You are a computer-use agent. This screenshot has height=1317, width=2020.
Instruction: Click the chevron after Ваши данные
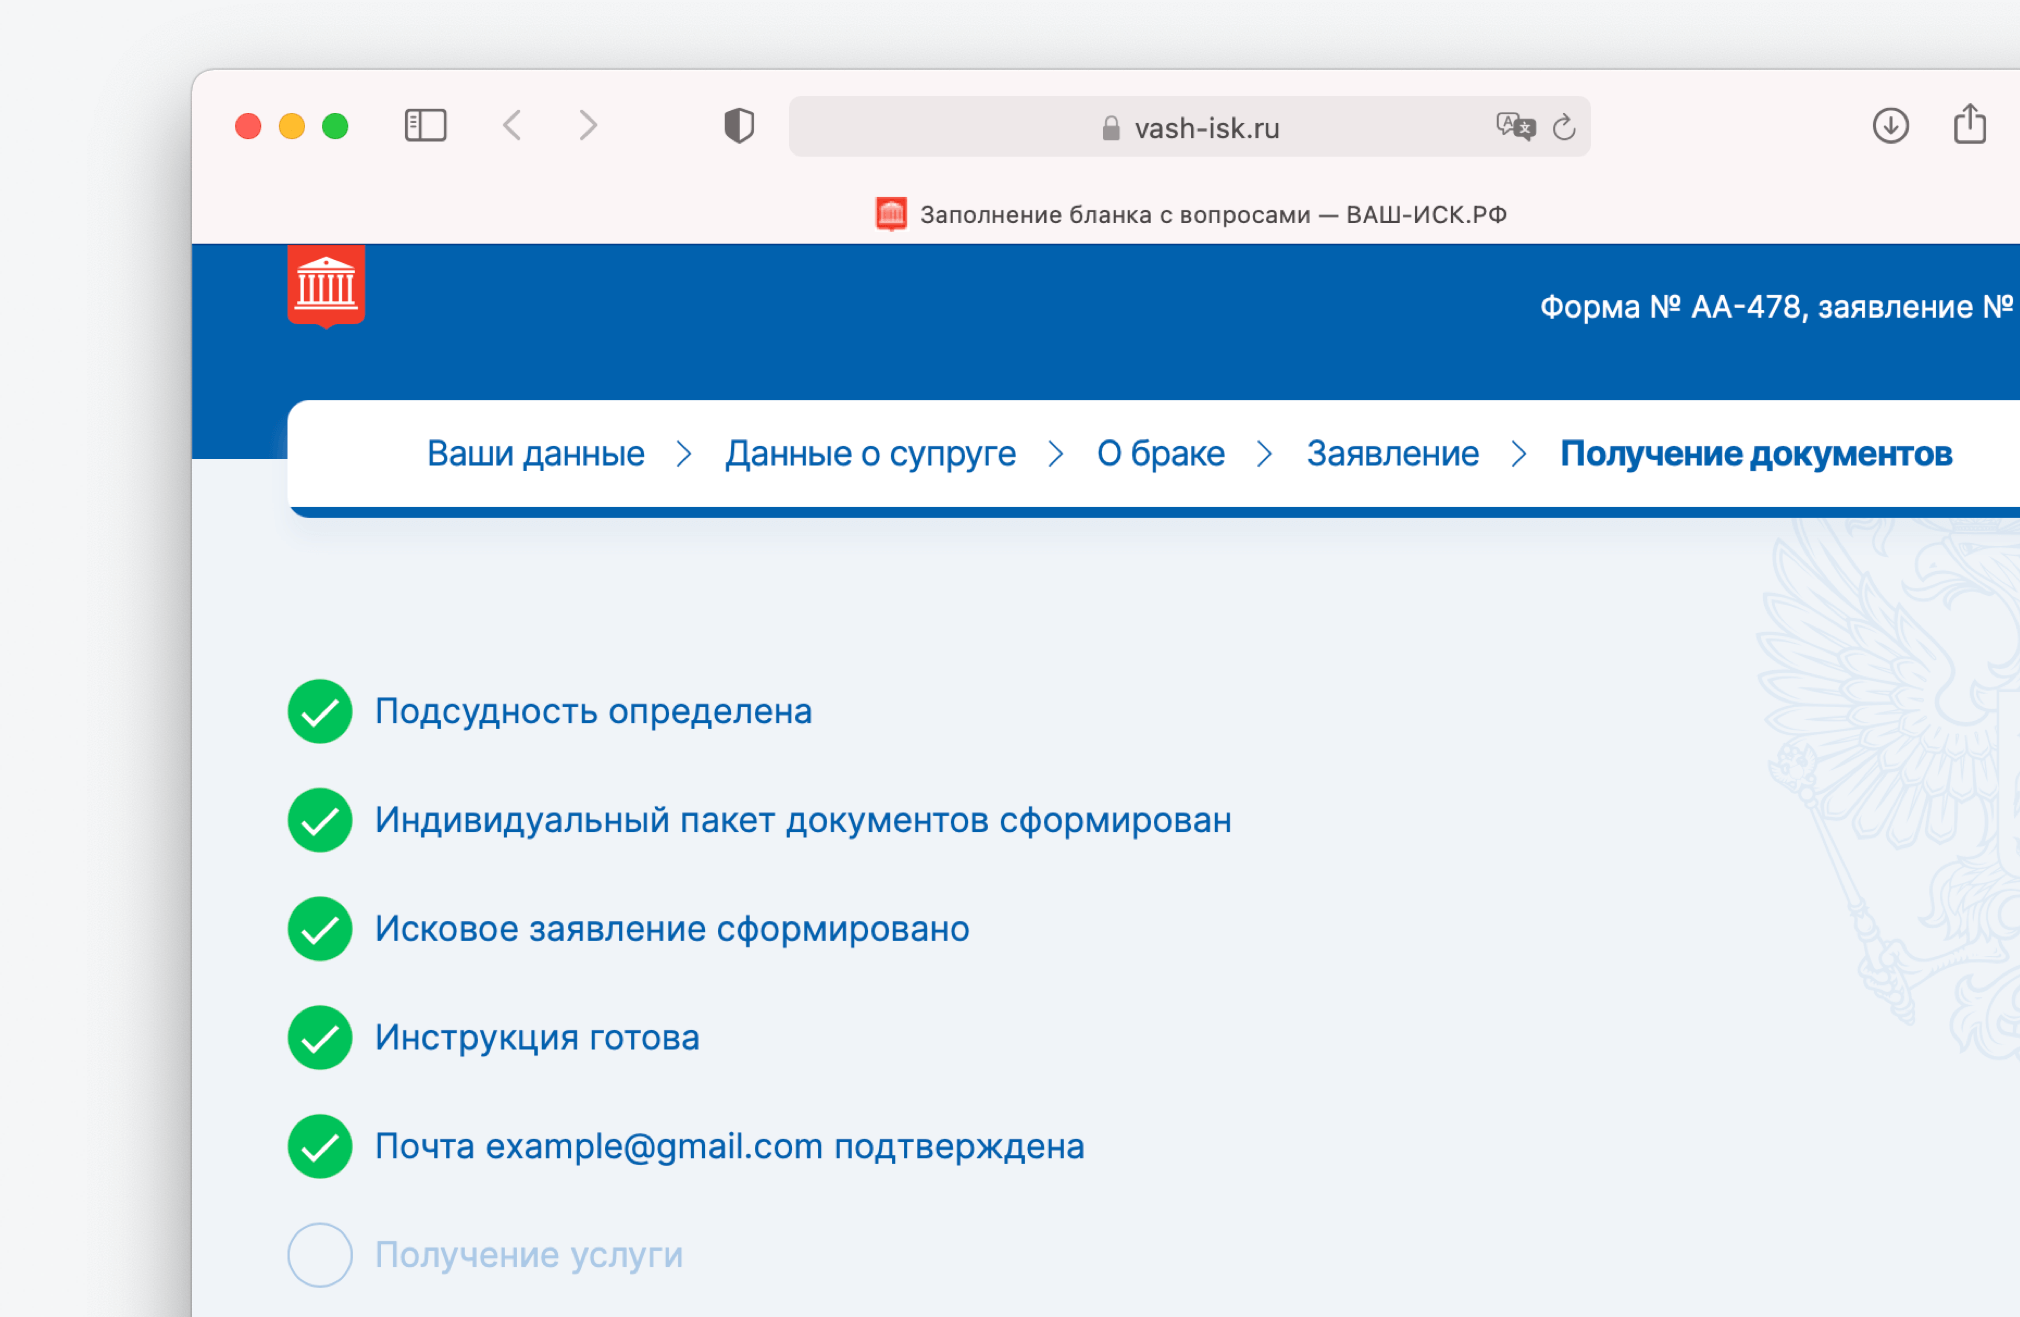click(x=684, y=454)
